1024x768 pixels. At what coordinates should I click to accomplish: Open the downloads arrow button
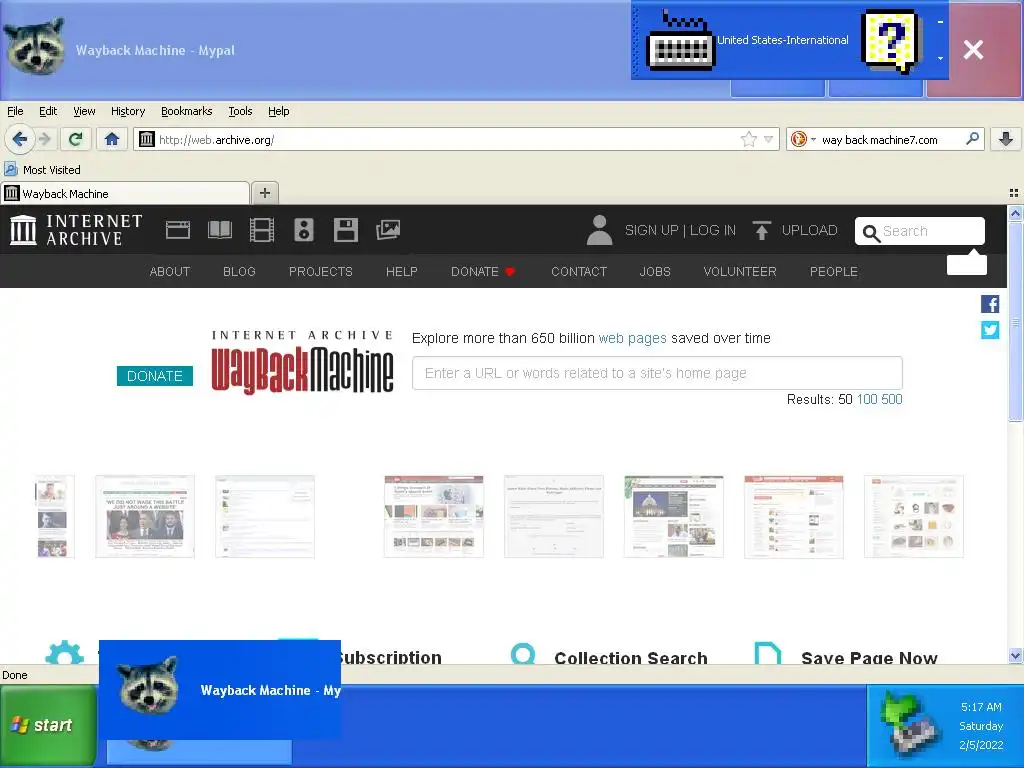[x=1006, y=139]
